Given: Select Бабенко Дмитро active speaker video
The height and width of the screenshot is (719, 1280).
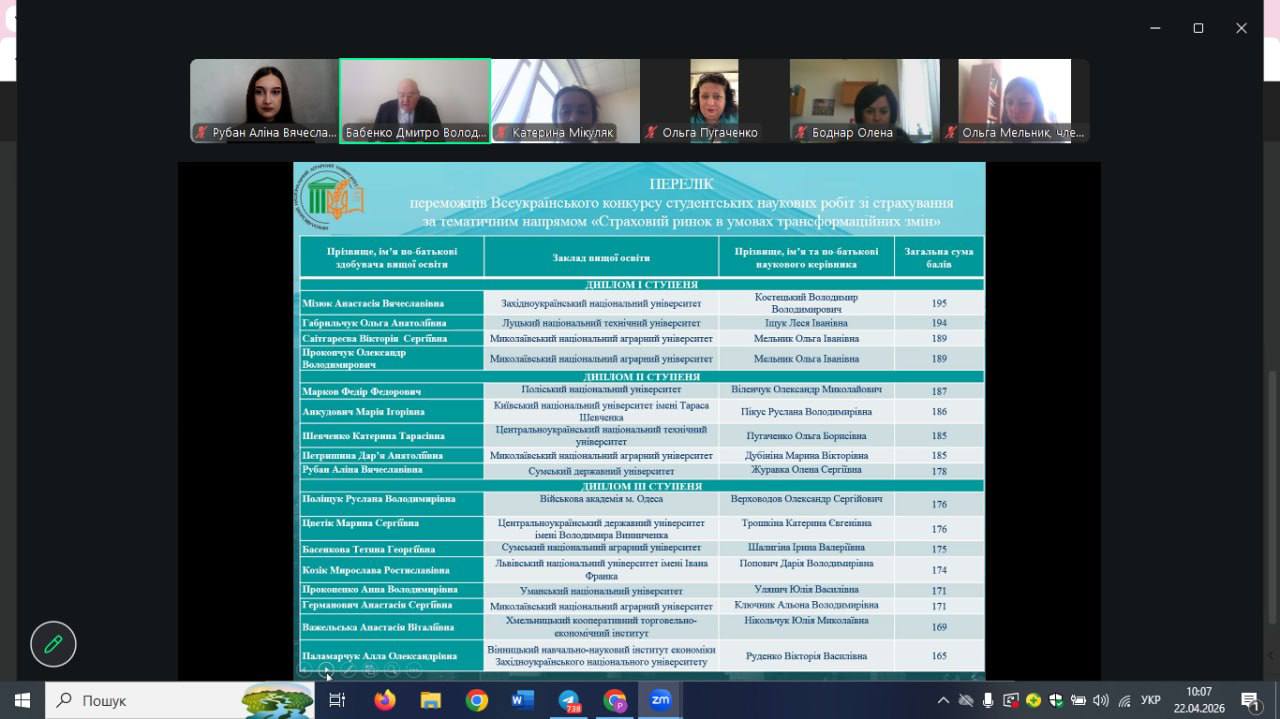Looking at the screenshot, I should tap(415, 100).
